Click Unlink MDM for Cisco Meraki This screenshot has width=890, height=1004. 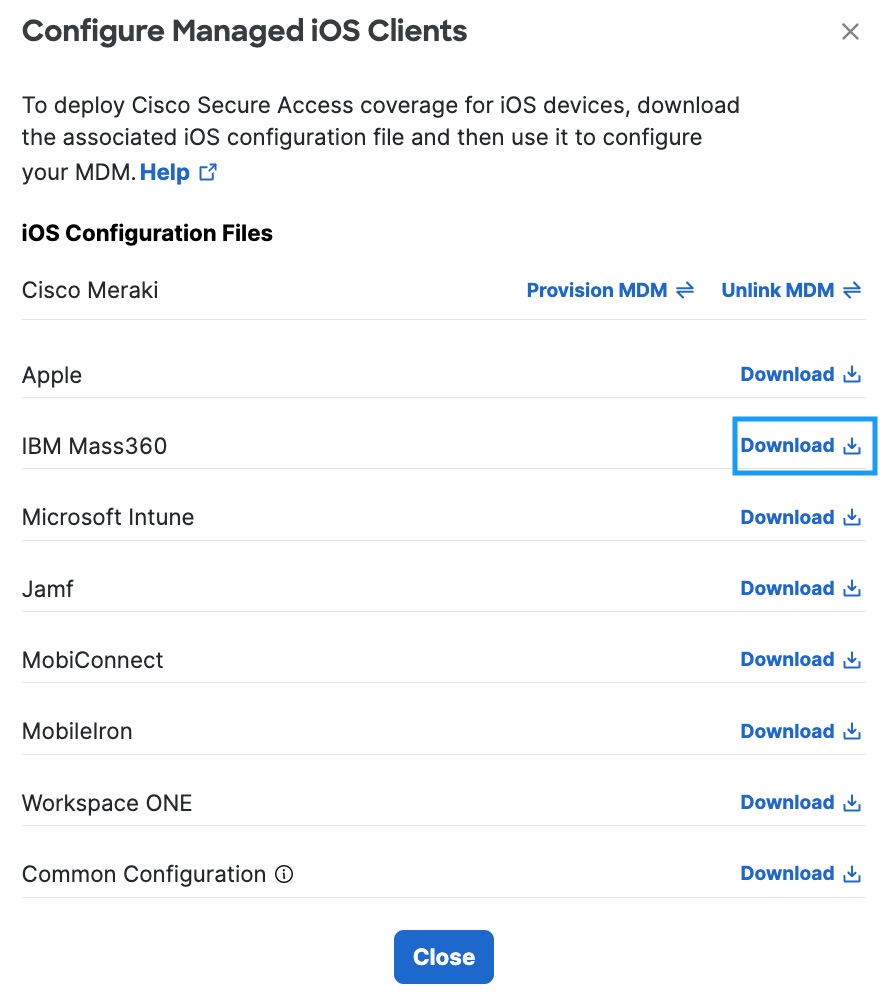pyautogui.click(x=791, y=290)
